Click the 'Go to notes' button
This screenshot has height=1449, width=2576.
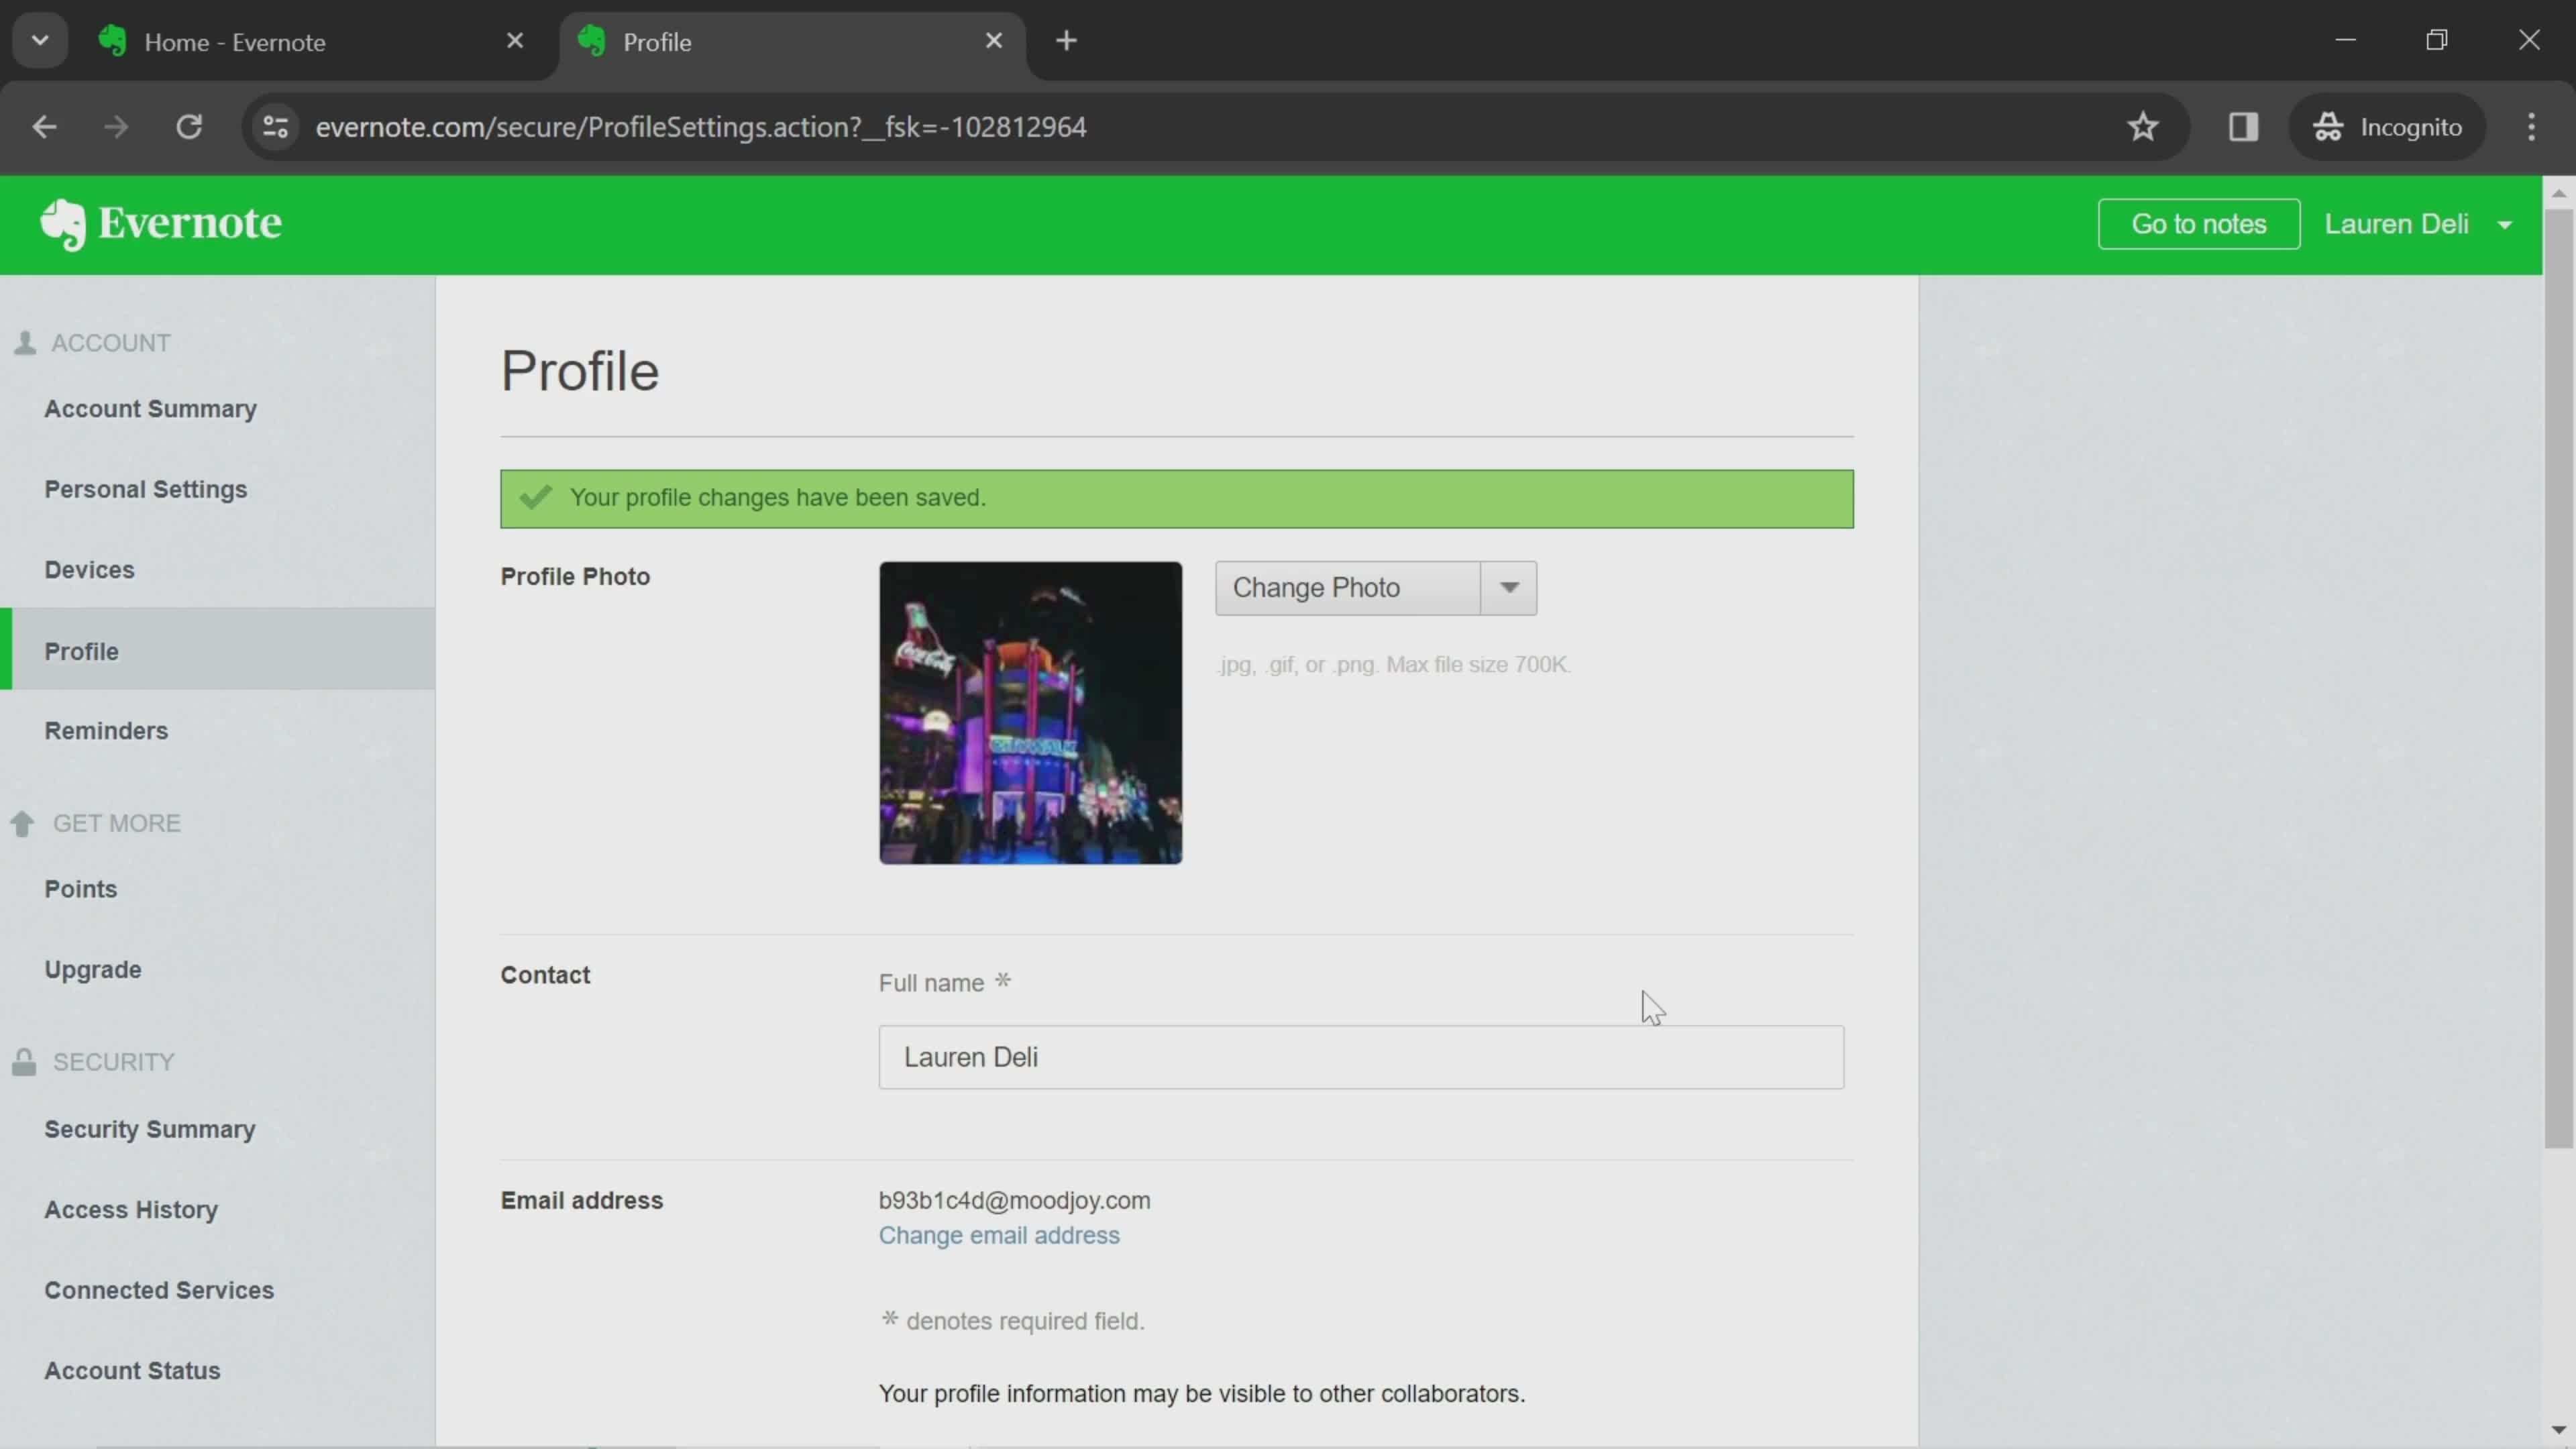tap(2199, 223)
